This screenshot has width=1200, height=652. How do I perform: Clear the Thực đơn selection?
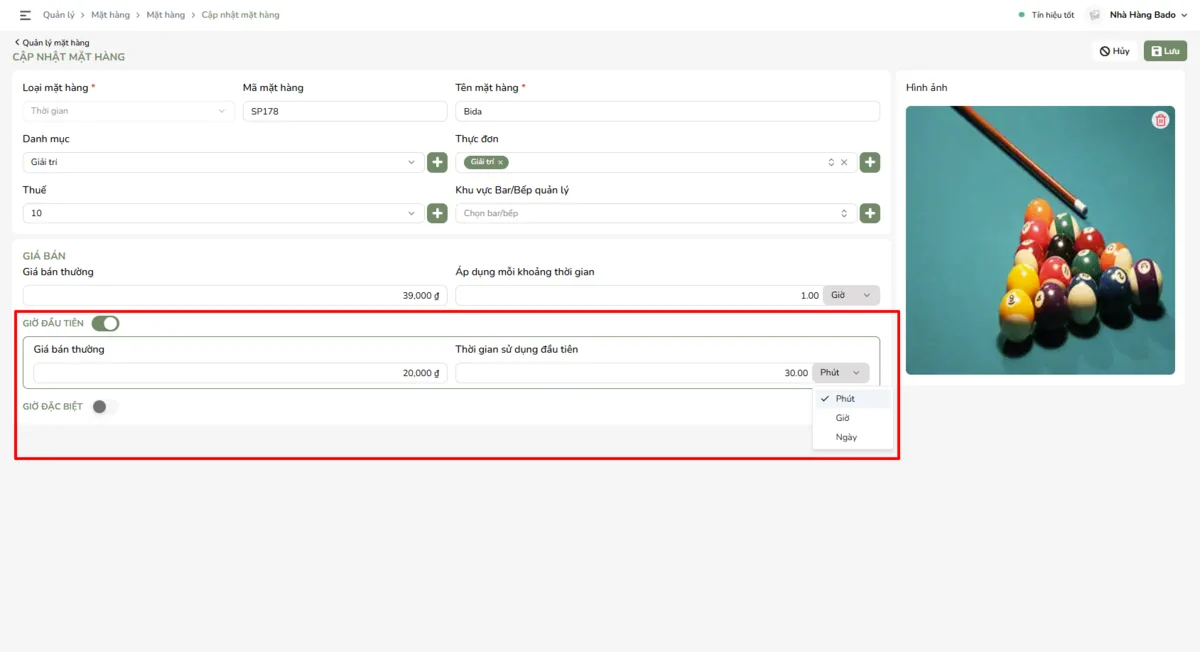844,162
